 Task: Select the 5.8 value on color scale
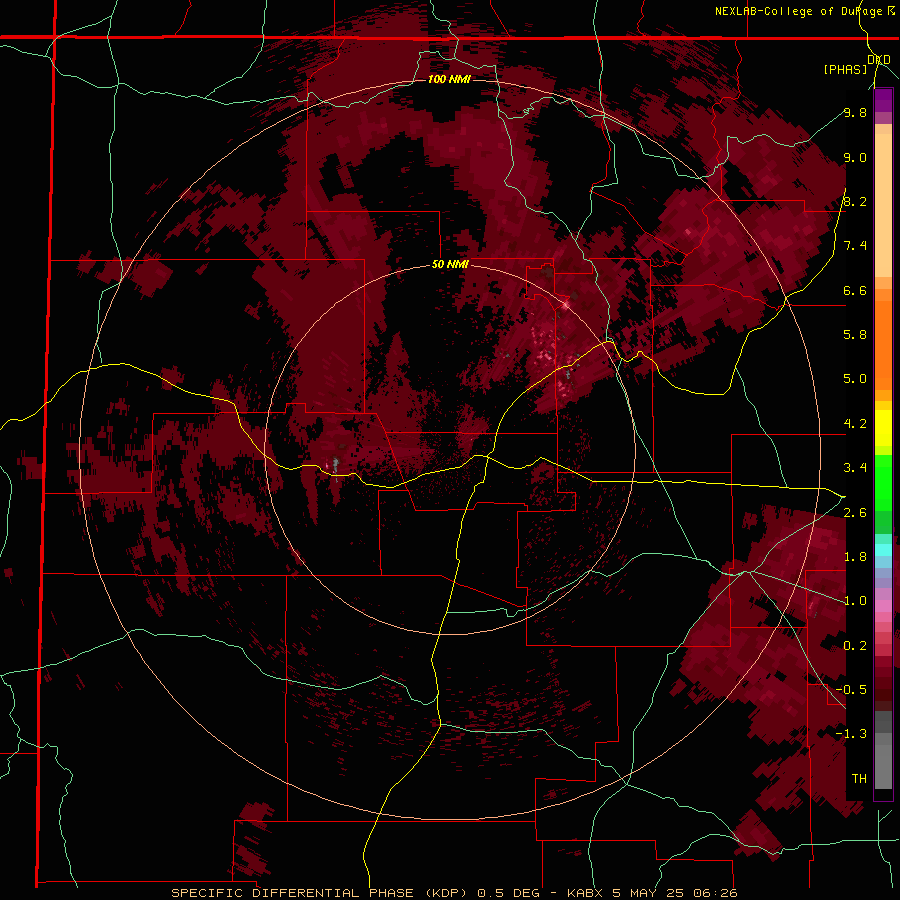[855, 335]
